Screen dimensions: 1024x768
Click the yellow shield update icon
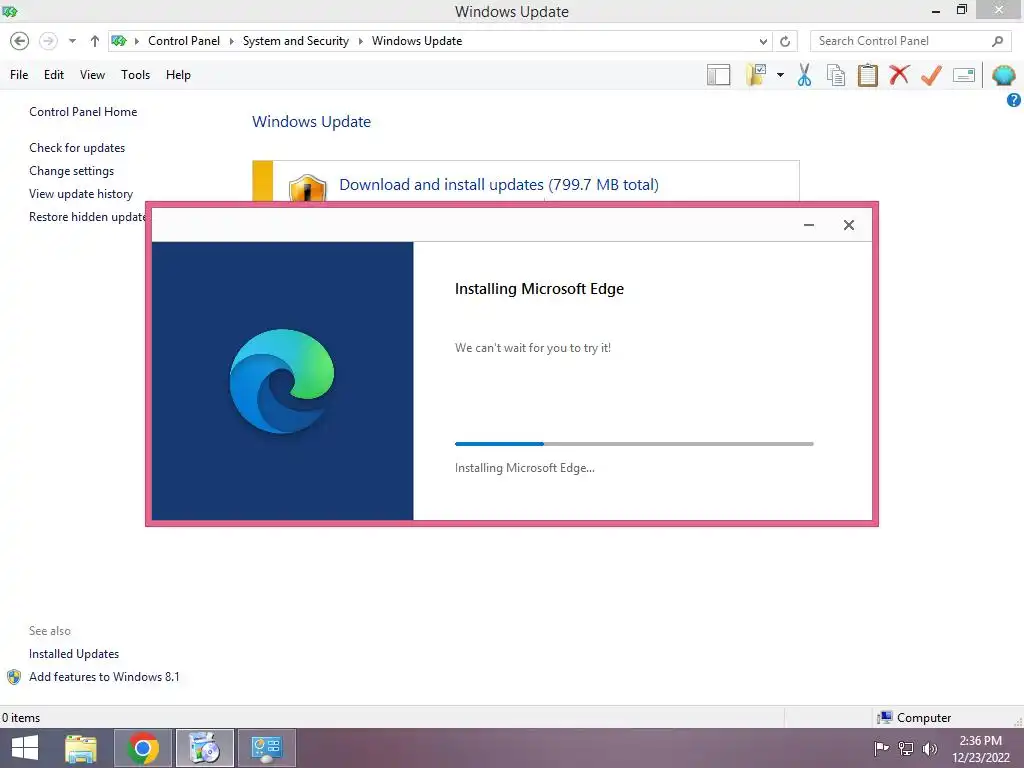tap(307, 188)
